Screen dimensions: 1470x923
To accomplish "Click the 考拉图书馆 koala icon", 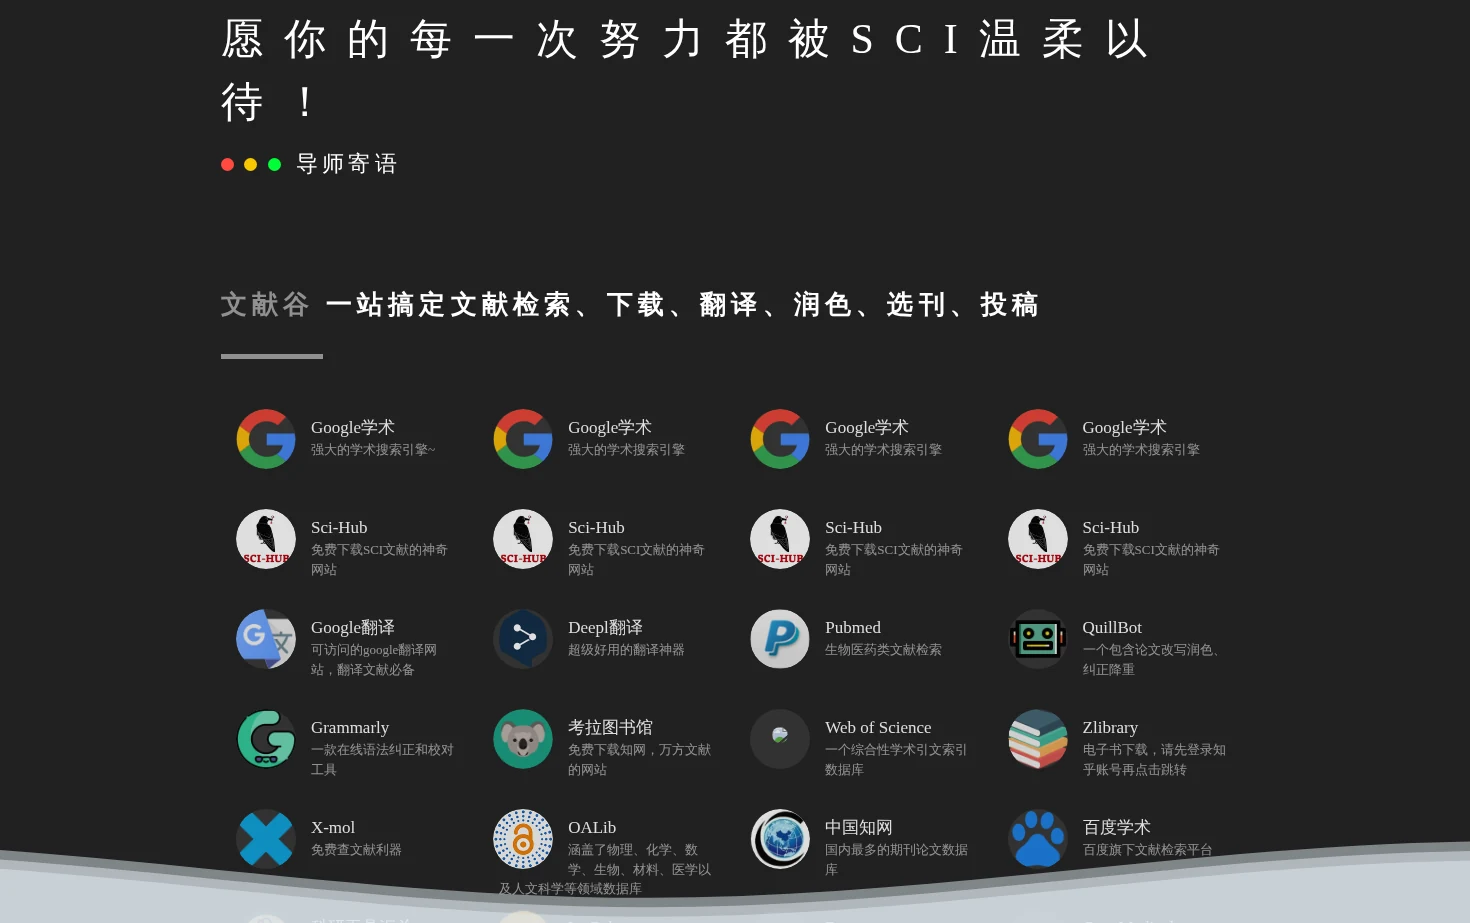I will 523,739.
